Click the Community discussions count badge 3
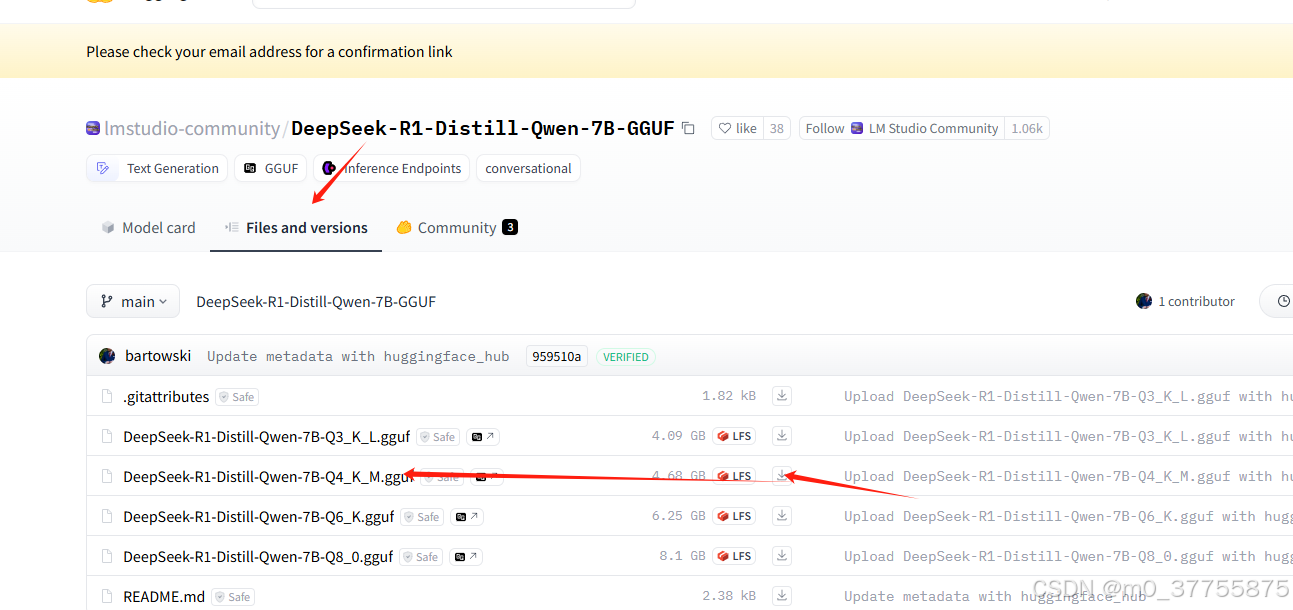The width and height of the screenshot is (1293, 610). (510, 228)
